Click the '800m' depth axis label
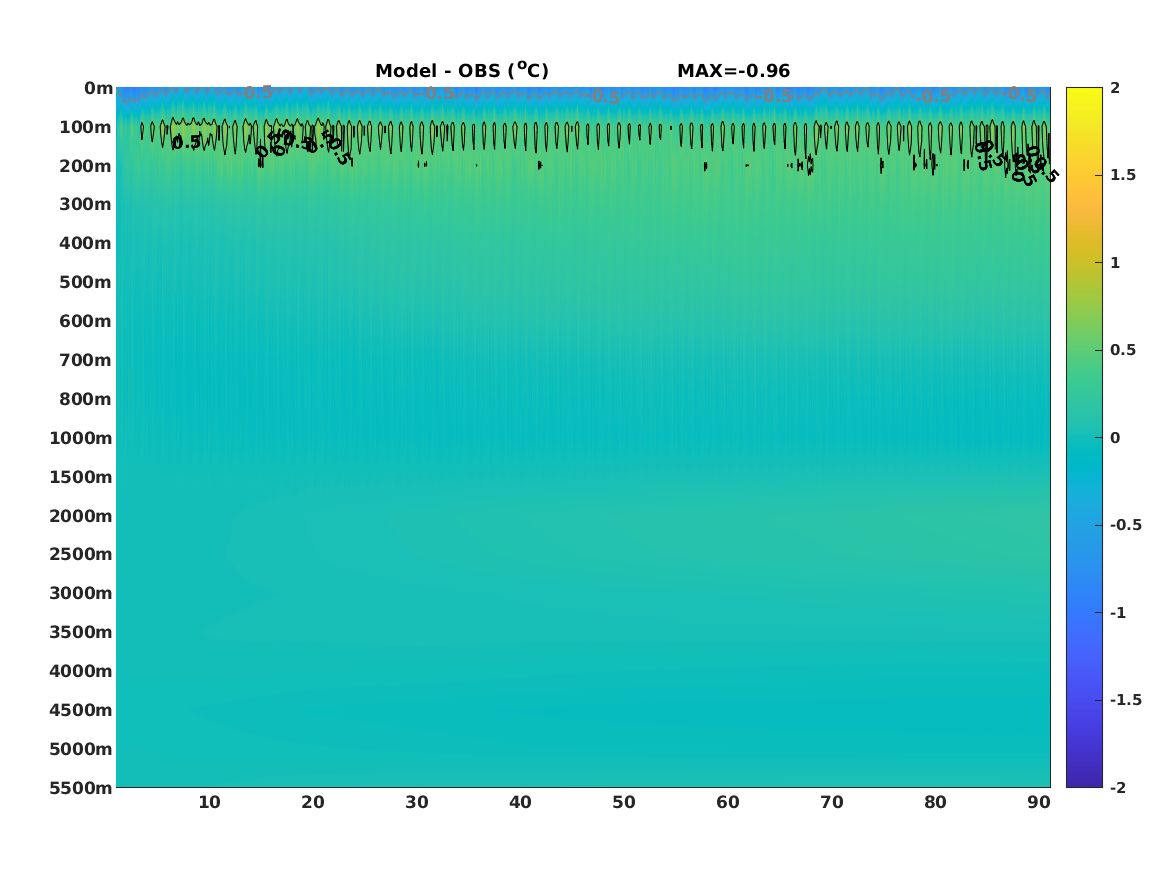 point(86,399)
